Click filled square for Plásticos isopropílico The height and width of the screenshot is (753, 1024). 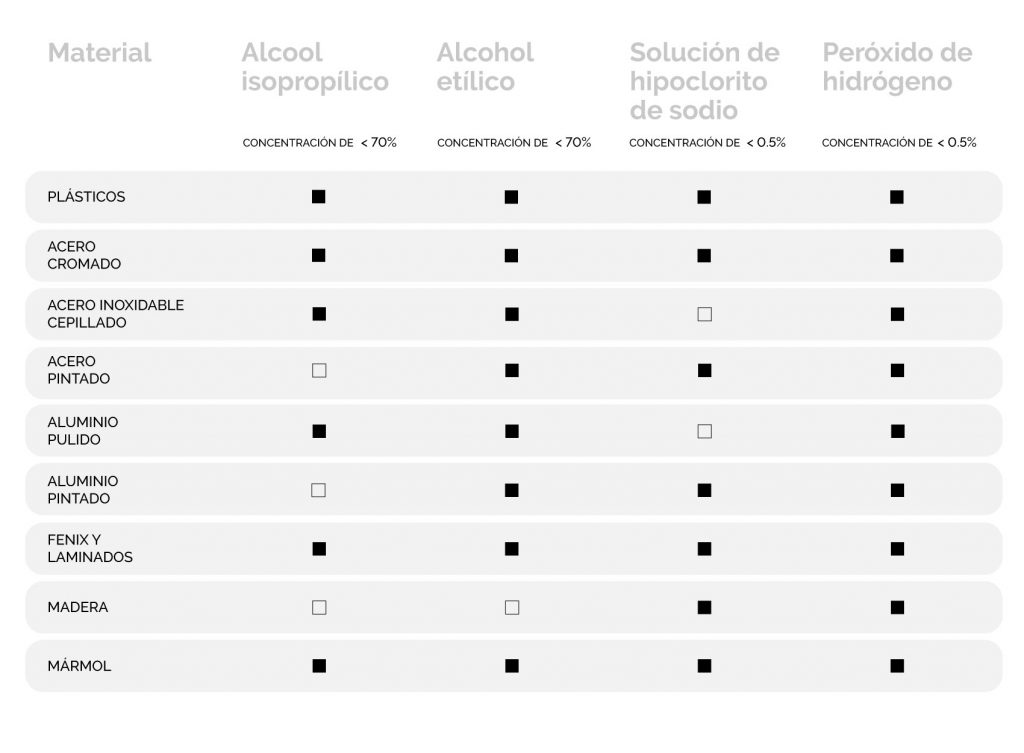pyautogui.click(x=319, y=197)
